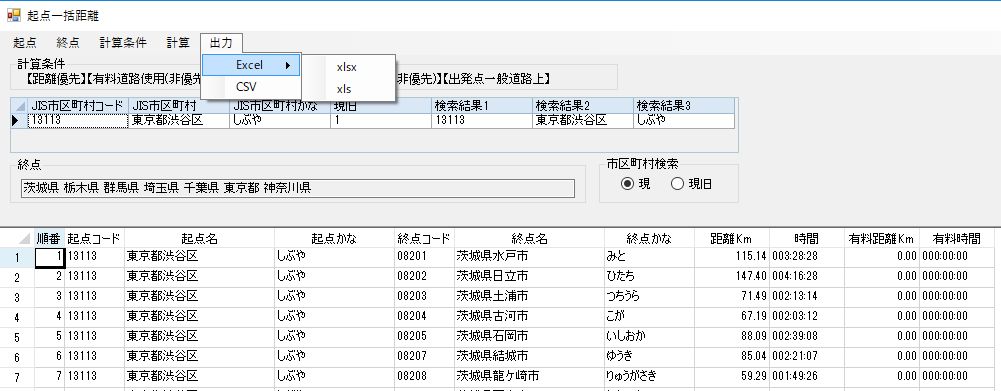Sort by 終点コード column header
Image resolution: width=1001 pixels, height=391 pixels.
click(x=424, y=239)
